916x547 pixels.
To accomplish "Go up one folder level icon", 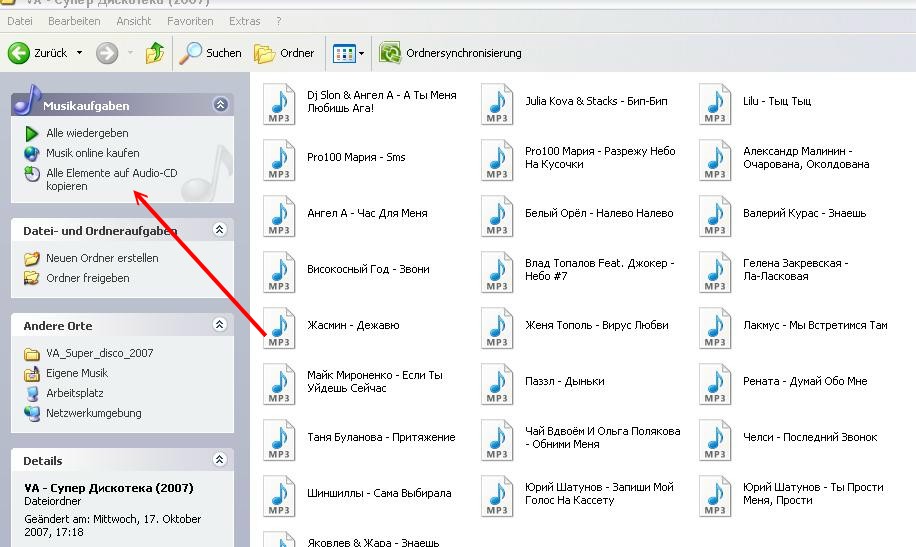I will click(155, 53).
